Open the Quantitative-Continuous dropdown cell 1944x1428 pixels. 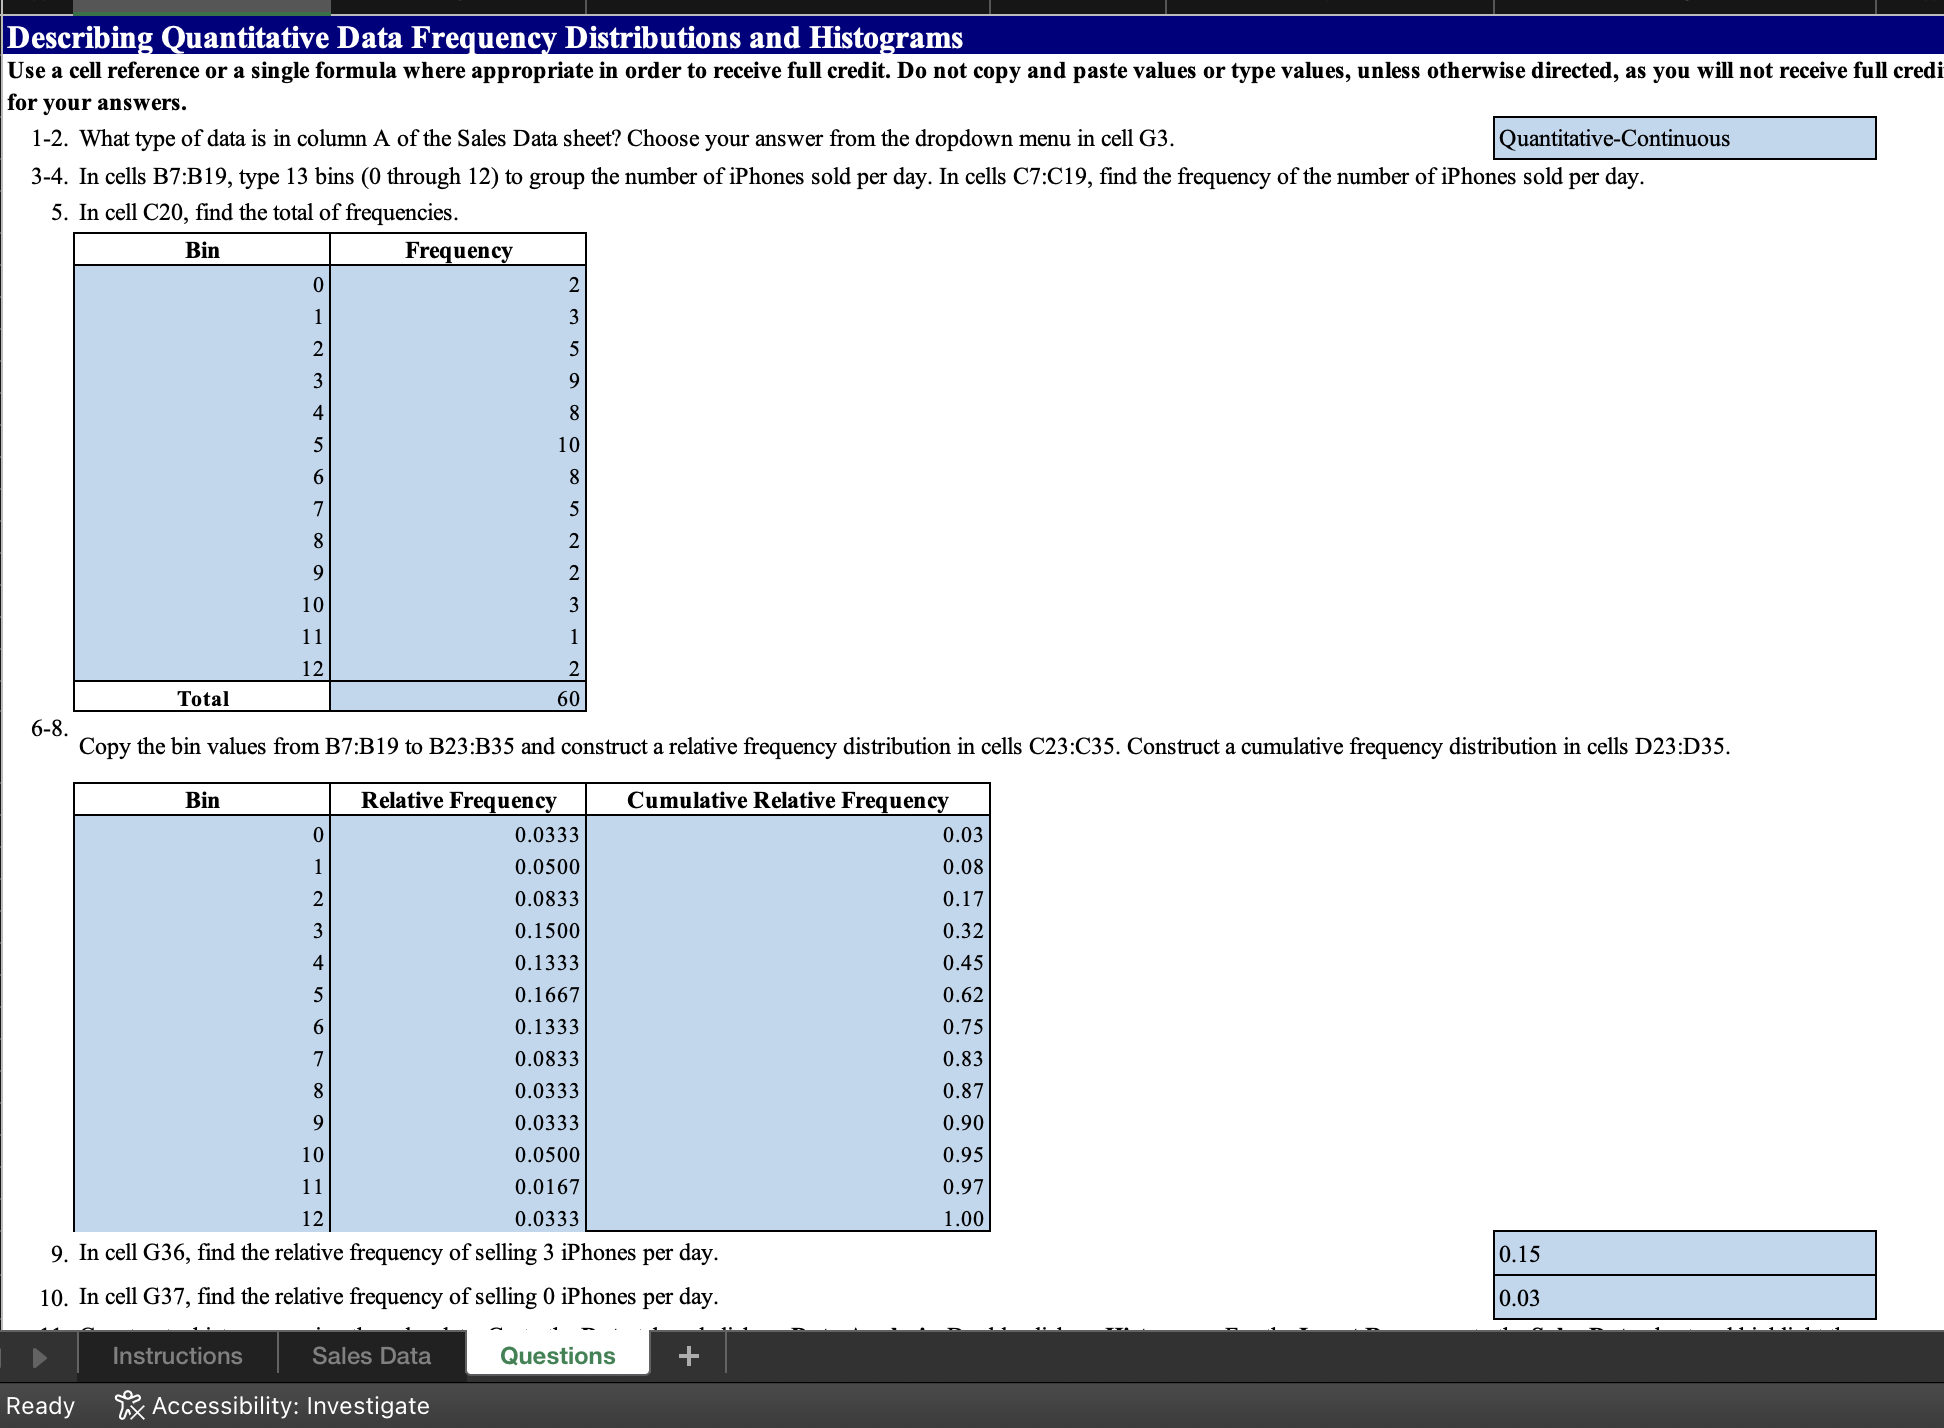[1683, 138]
